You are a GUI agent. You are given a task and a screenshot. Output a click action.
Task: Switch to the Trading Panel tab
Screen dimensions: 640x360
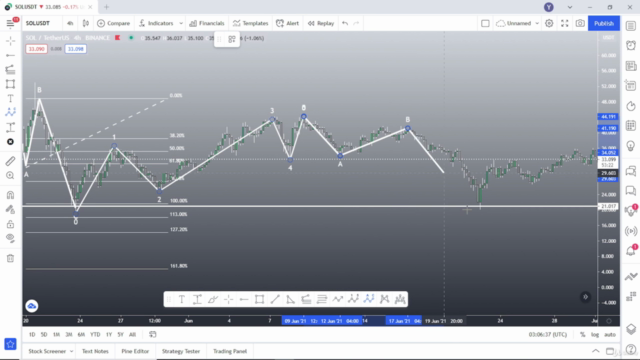[230, 351]
